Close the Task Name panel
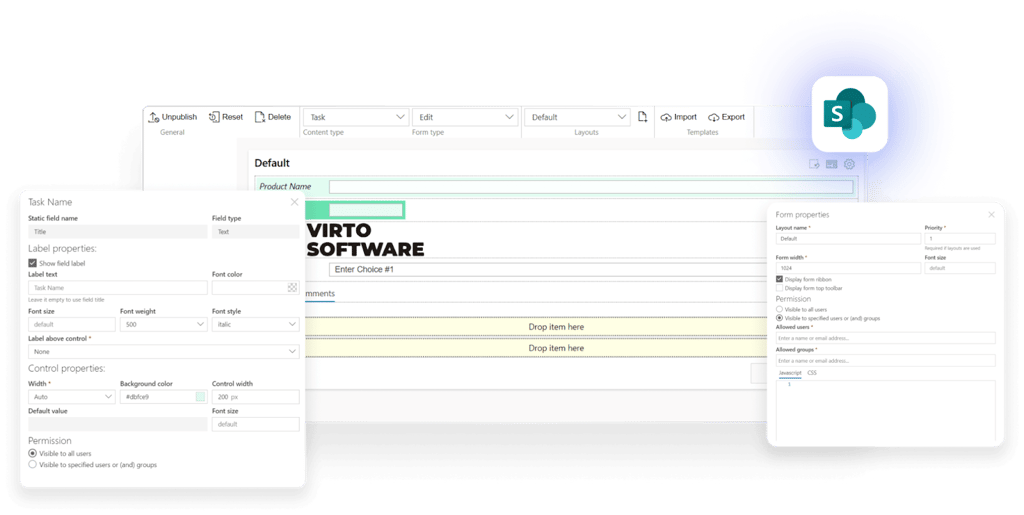 pos(295,202)
